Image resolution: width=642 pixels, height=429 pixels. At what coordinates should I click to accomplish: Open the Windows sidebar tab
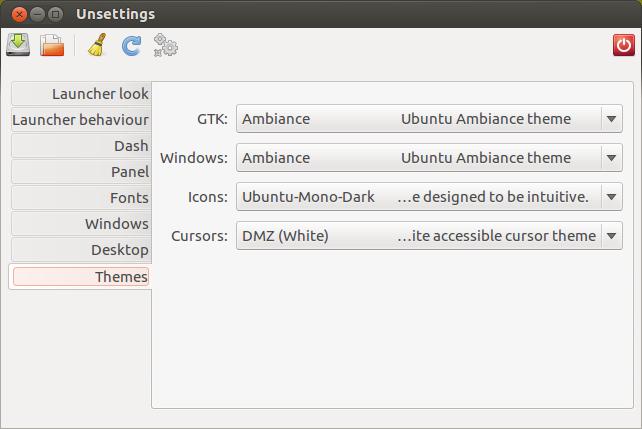(x=81, y=224)
